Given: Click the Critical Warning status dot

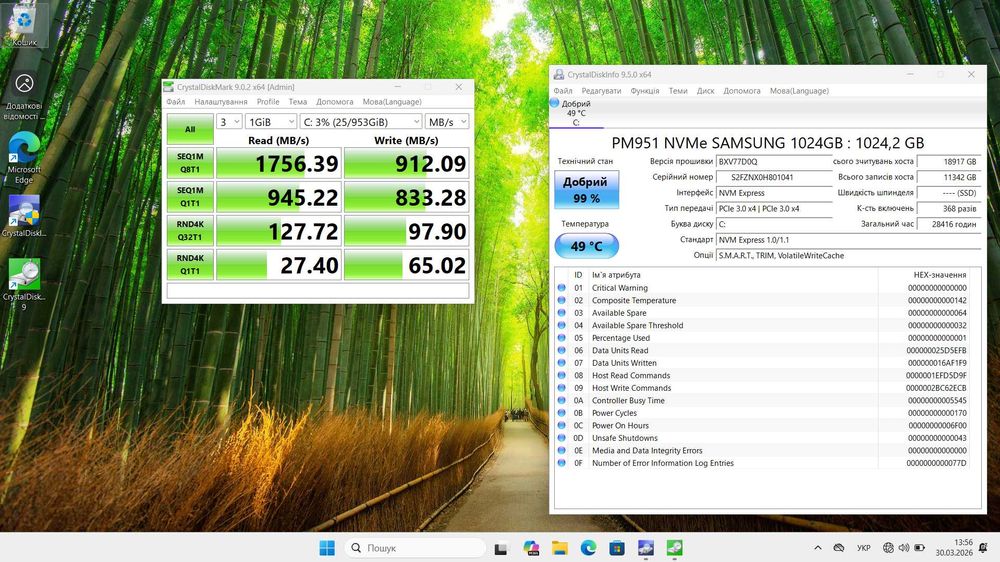Looking at the screenshot, I should tap(561, 288).
